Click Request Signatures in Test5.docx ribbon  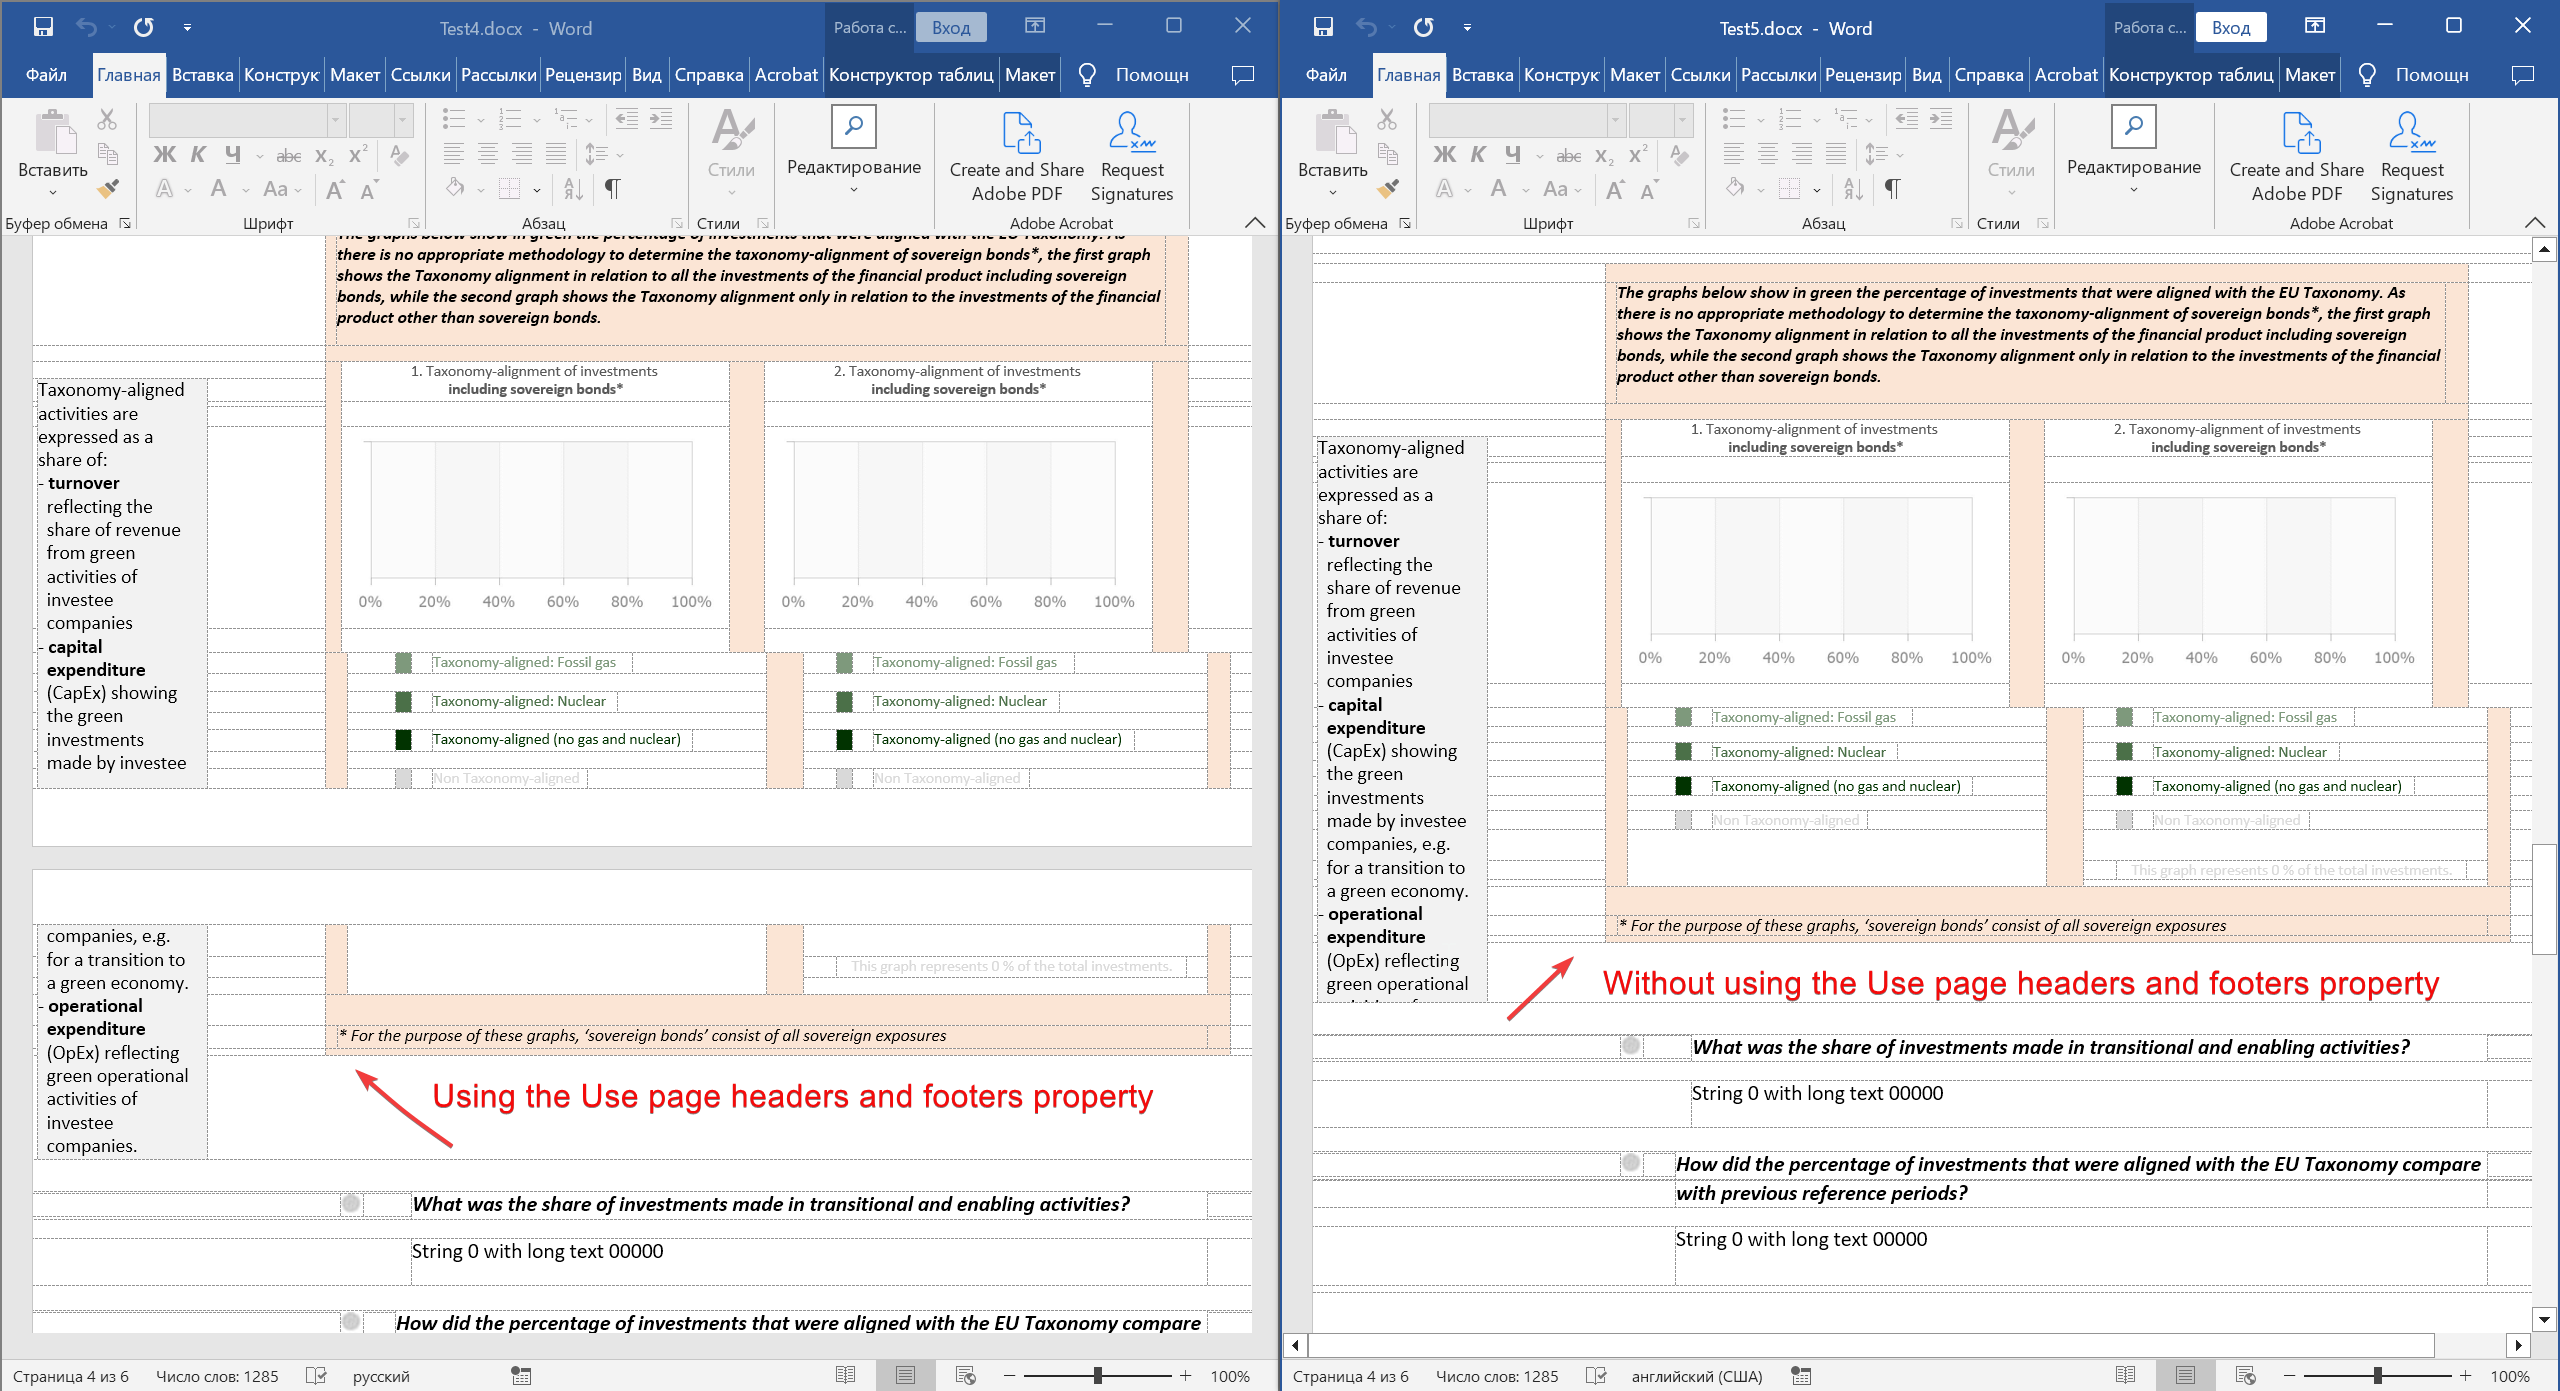tap(2412, 156)
